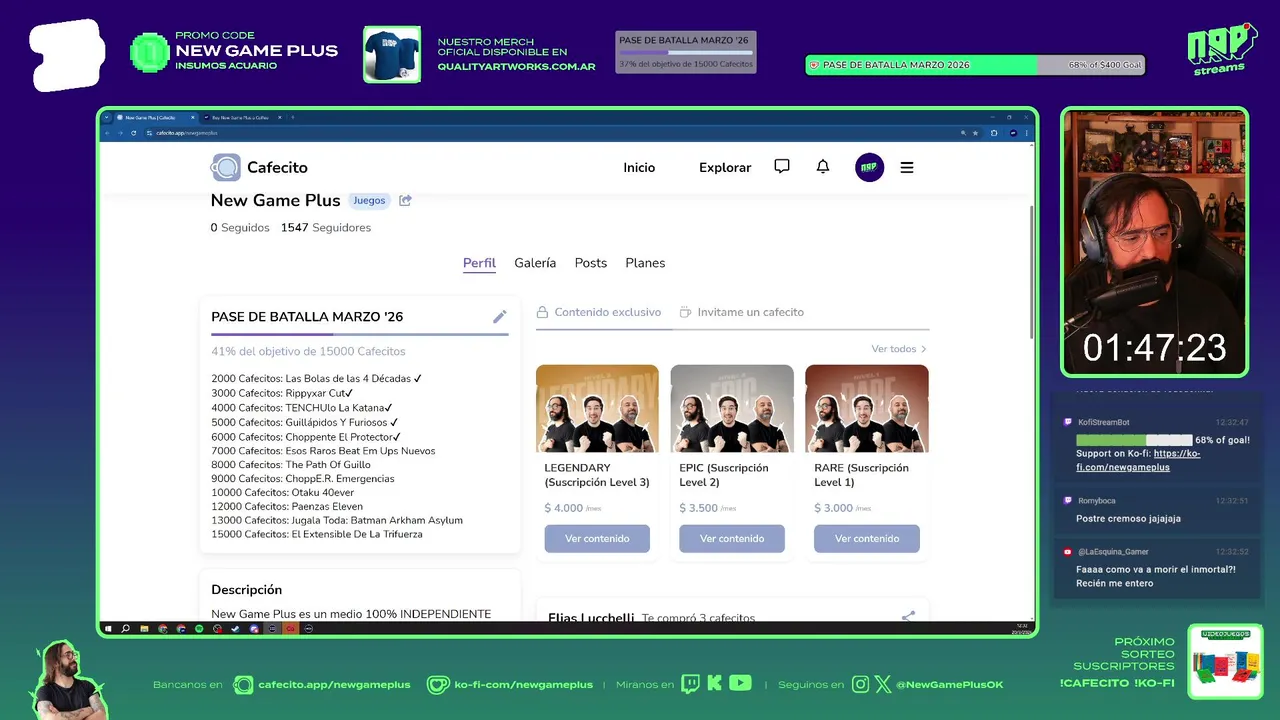Open the Windows taskbar search

[x=125, y=629]
